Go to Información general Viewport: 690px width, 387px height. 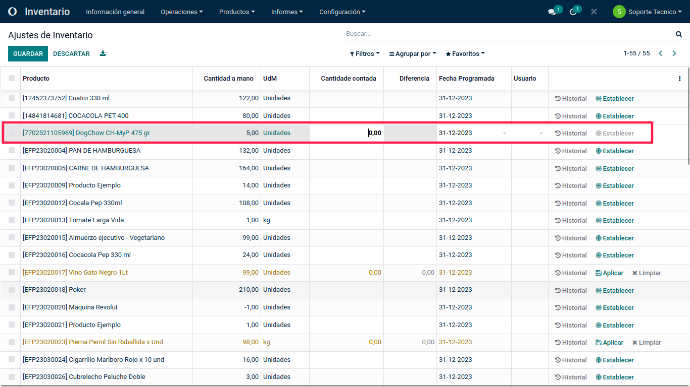coord(115,12)
